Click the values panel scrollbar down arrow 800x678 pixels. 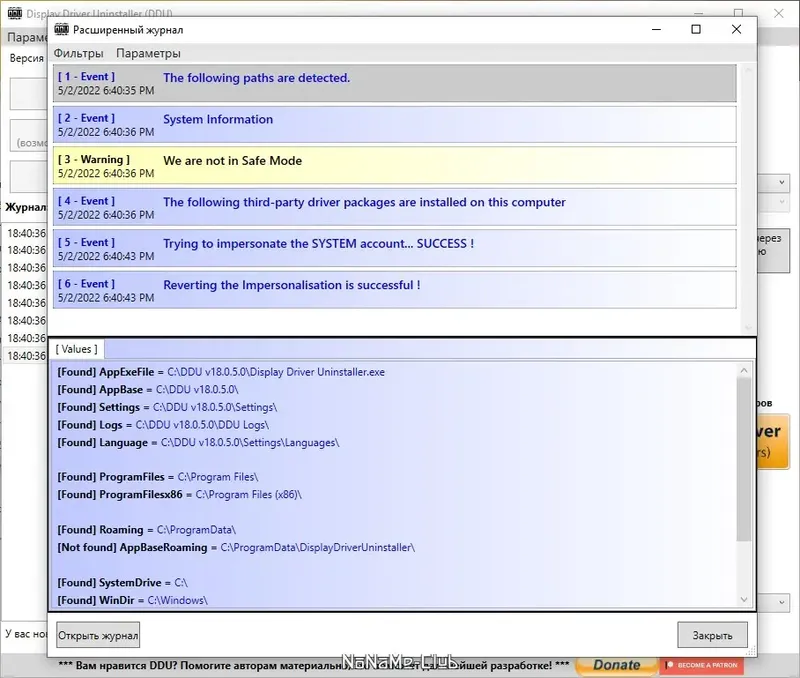(x=744, y=600)
